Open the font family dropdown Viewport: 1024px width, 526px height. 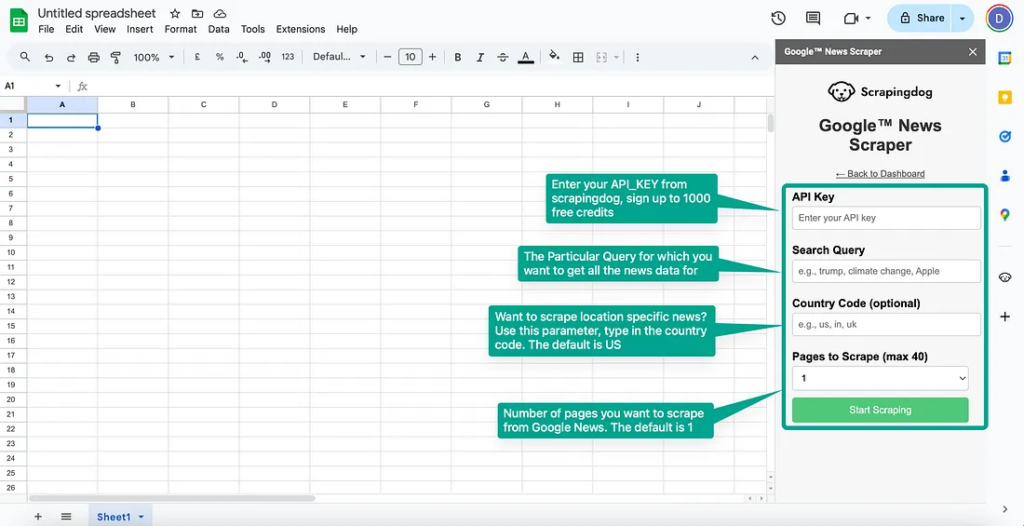(339, 58)
